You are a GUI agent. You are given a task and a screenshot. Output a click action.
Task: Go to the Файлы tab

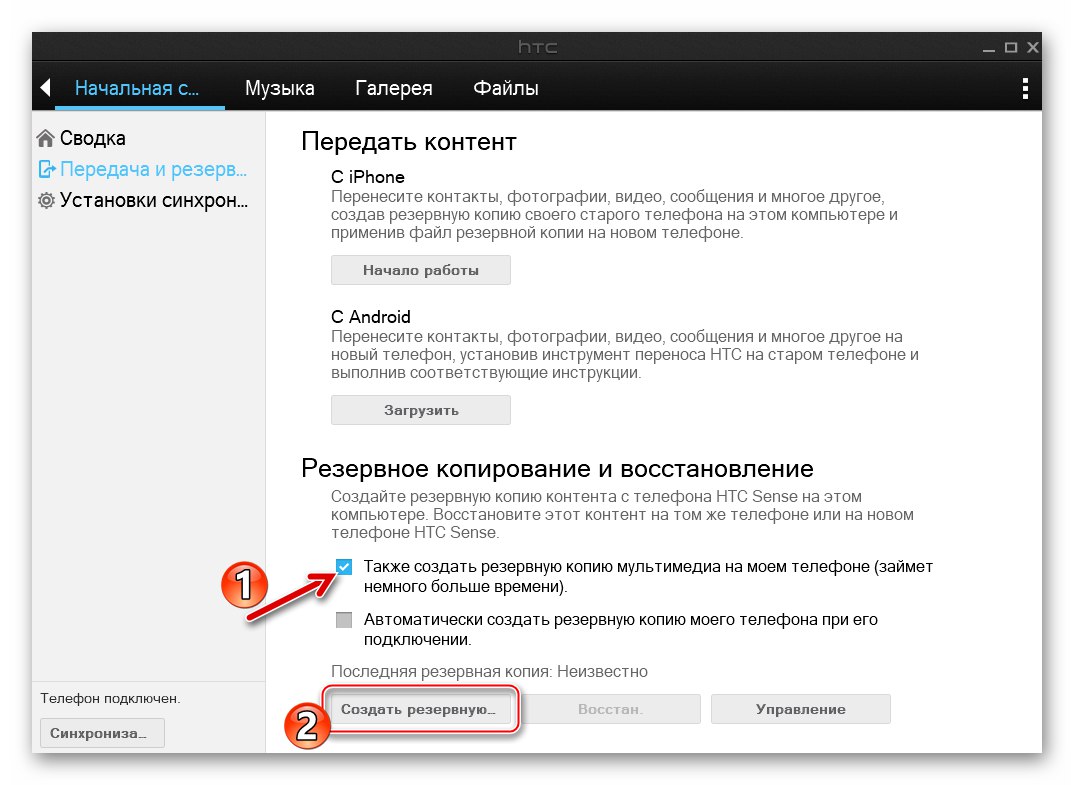[505, 88]
